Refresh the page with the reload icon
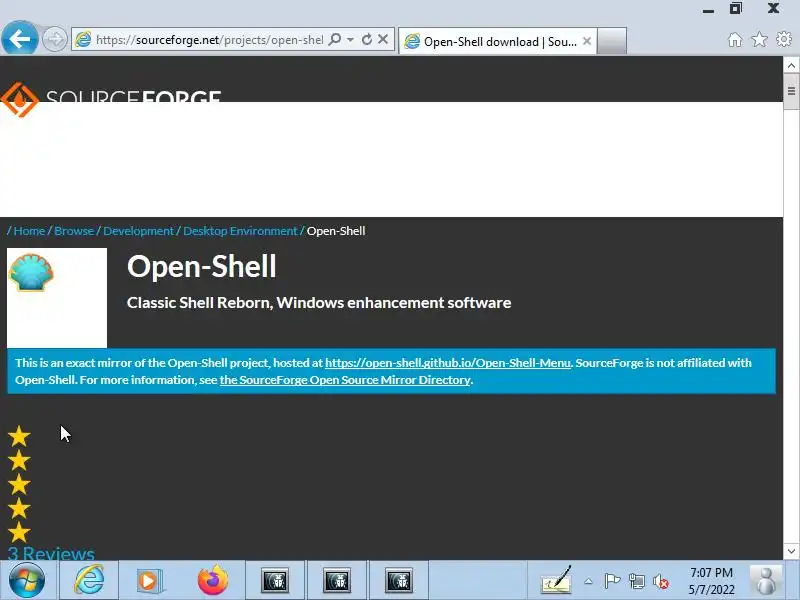 click(x=367, y=39)
